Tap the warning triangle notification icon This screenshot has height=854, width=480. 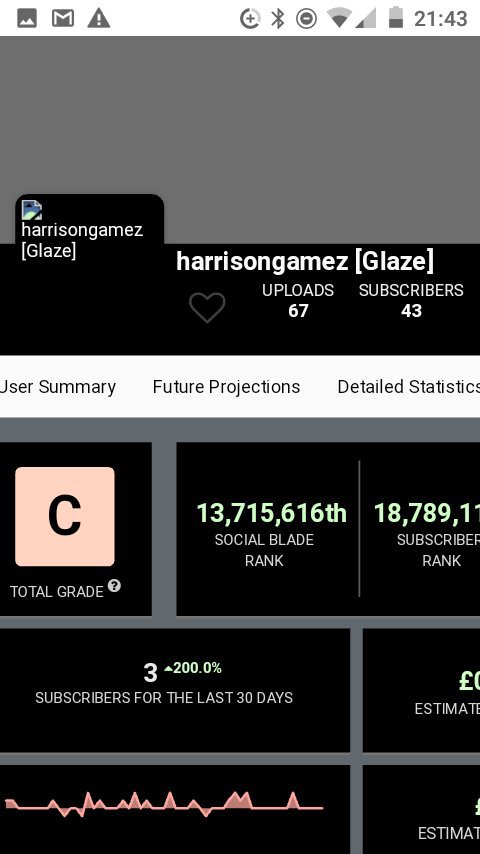[x=99, y=19]
